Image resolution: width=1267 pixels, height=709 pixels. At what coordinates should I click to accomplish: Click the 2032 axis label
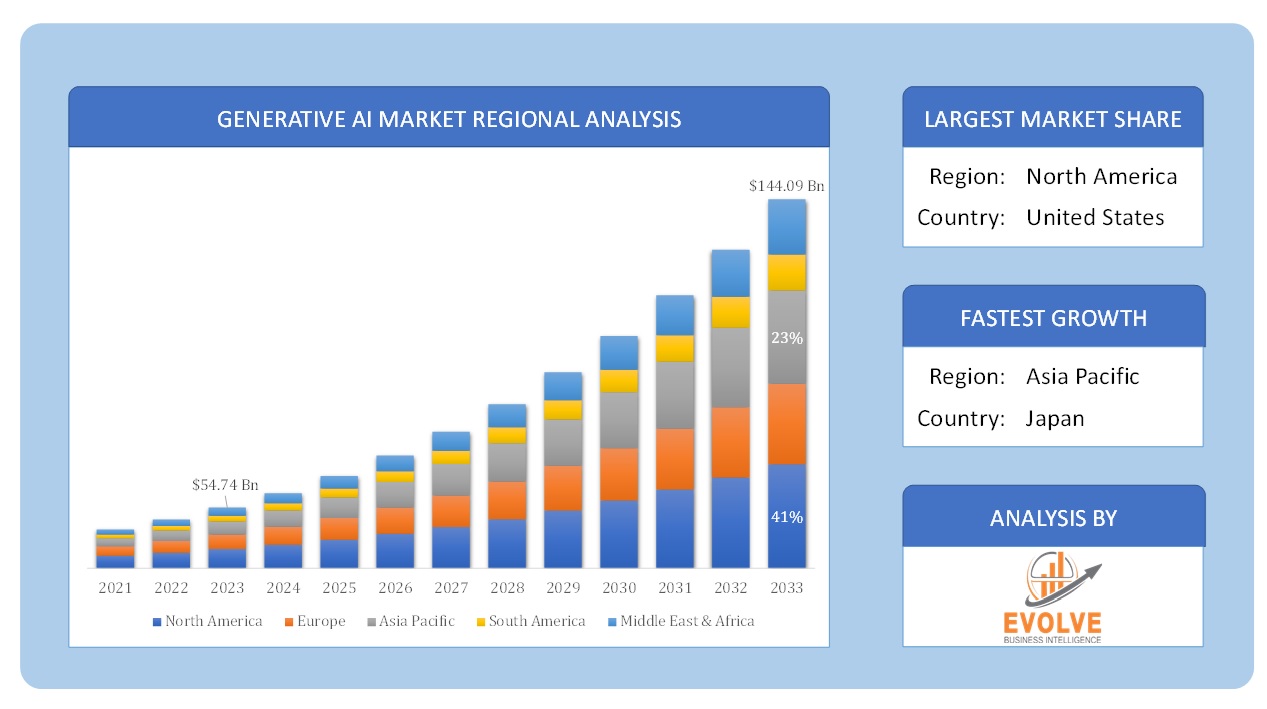point(731,588)
